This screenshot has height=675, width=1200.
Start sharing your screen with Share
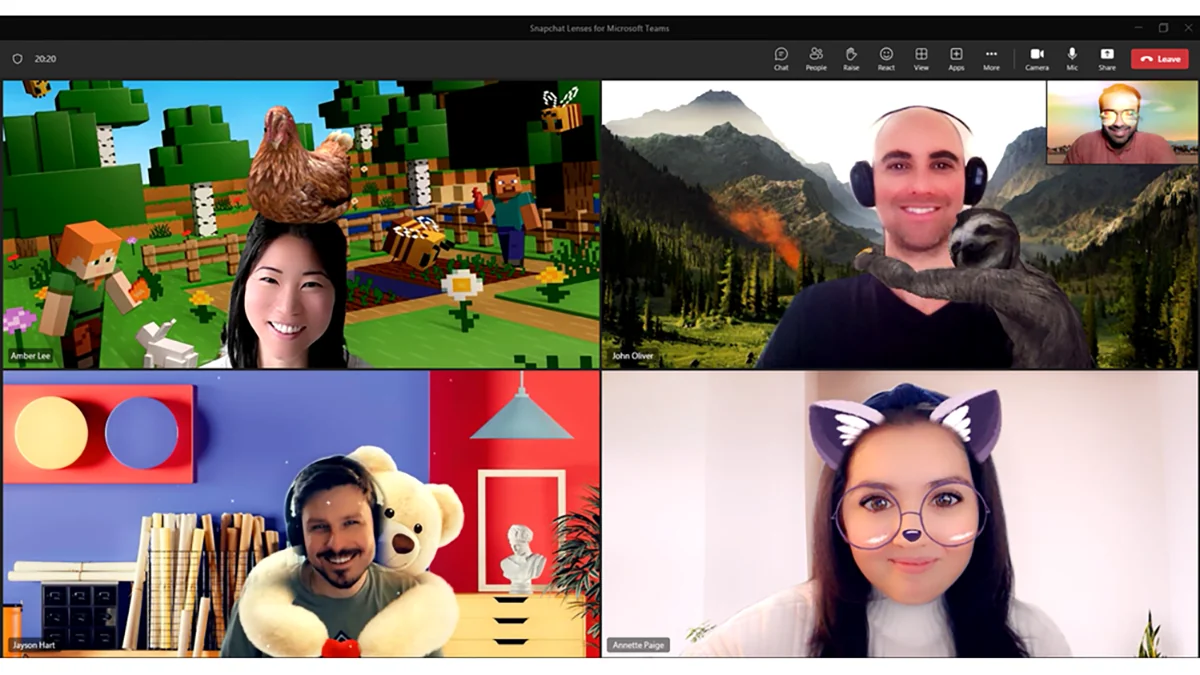(x=1107, y=58)
